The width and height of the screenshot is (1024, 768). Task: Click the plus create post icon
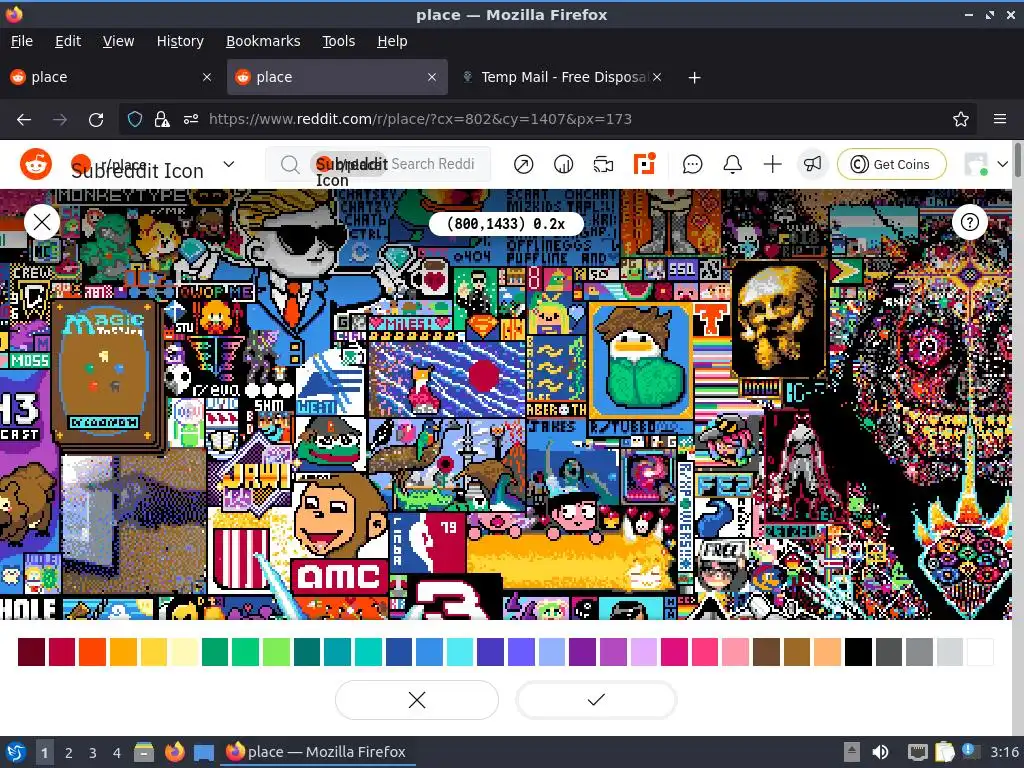pyautogui.click(x=773, y=165)
